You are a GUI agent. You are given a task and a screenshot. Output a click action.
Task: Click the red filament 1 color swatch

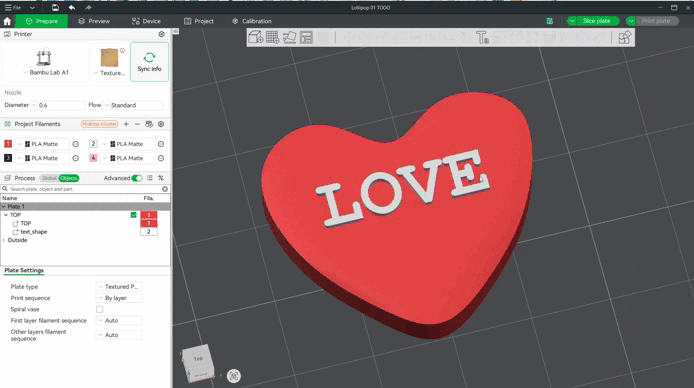[x=8, y=144]
